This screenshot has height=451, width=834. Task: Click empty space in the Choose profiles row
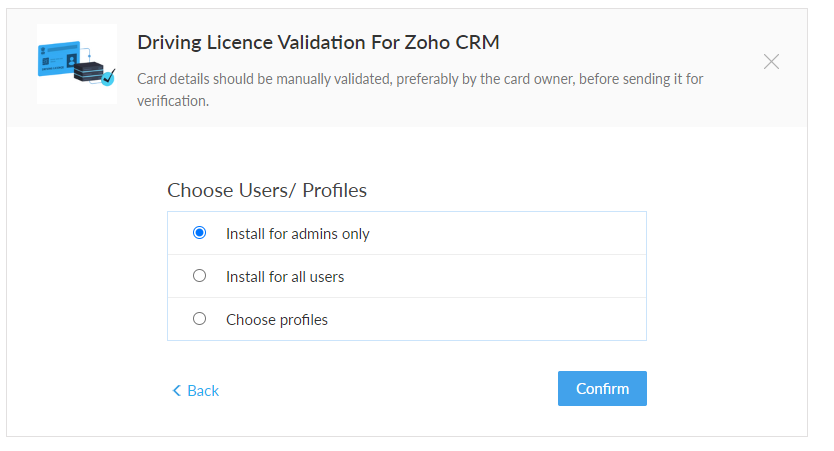pos(520,320)
